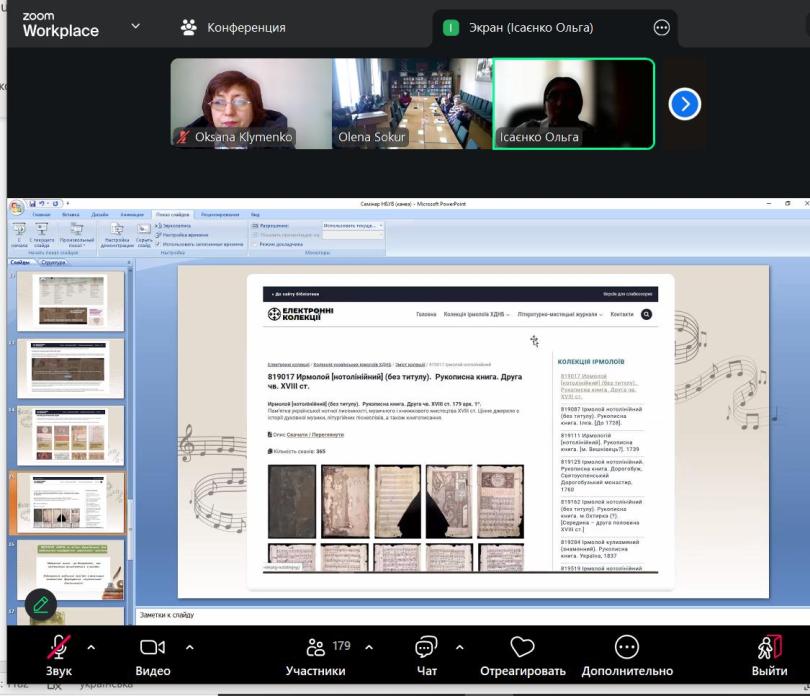Expand audio options arrow next to Звук
This screenshot has height=696, width=810.
[92, 647]
